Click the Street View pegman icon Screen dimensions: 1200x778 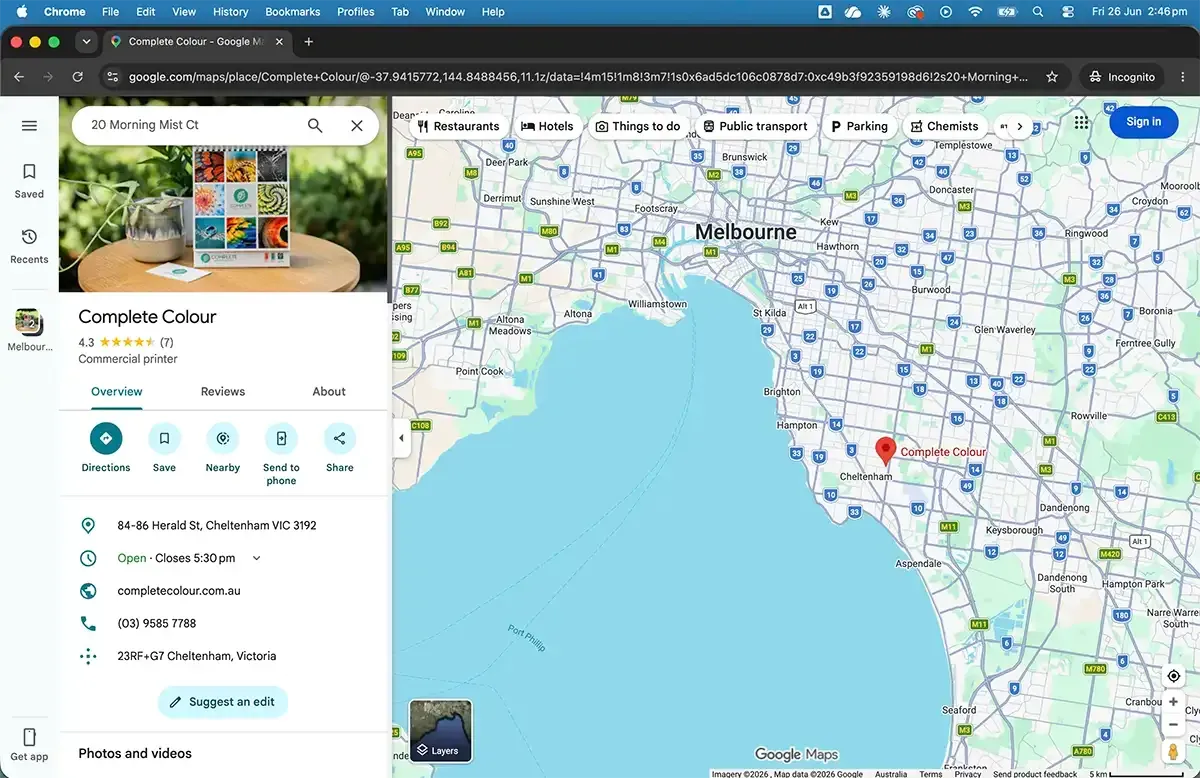pyautogui.click(x=1174, y=751)
